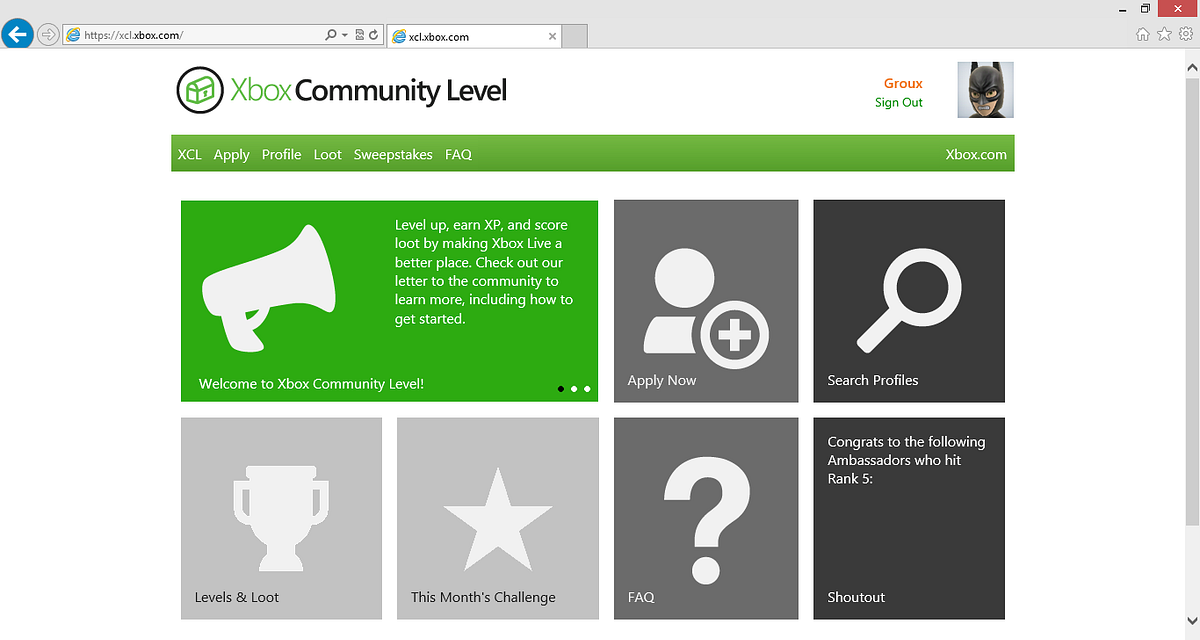Open the address bar autocomplete dropdown arrow
This screenshot has height=640, width=1200.
pyautogui.click(x=345, y=35)
